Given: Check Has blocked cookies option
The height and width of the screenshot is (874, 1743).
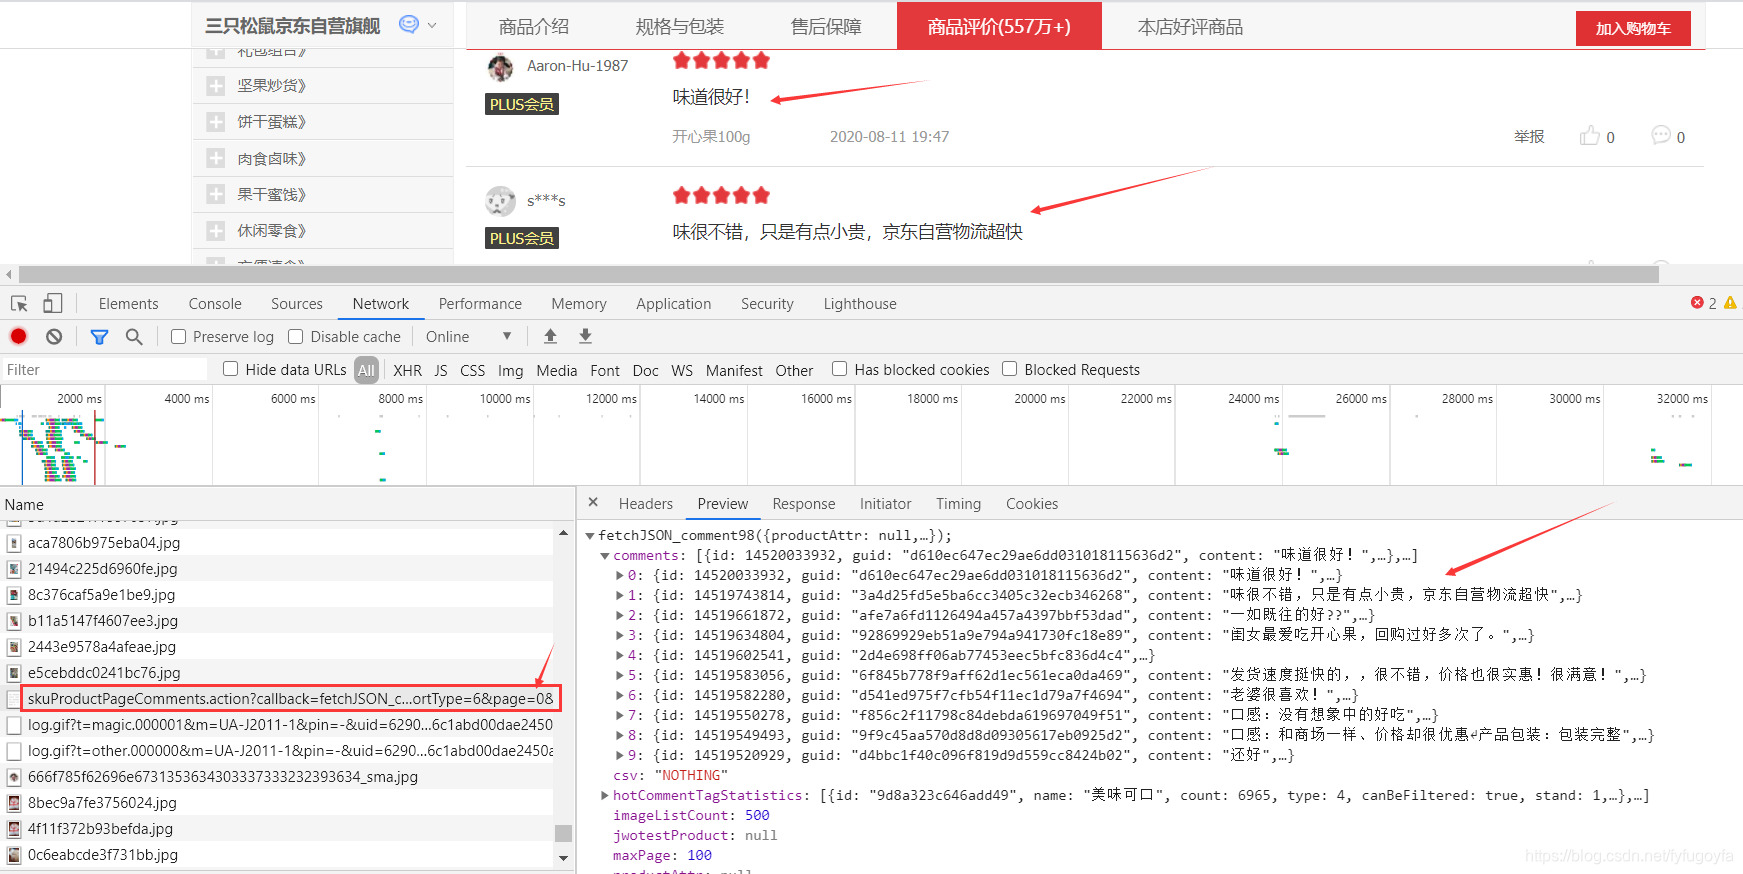Looking at the screenshot, I should point(839,369).
